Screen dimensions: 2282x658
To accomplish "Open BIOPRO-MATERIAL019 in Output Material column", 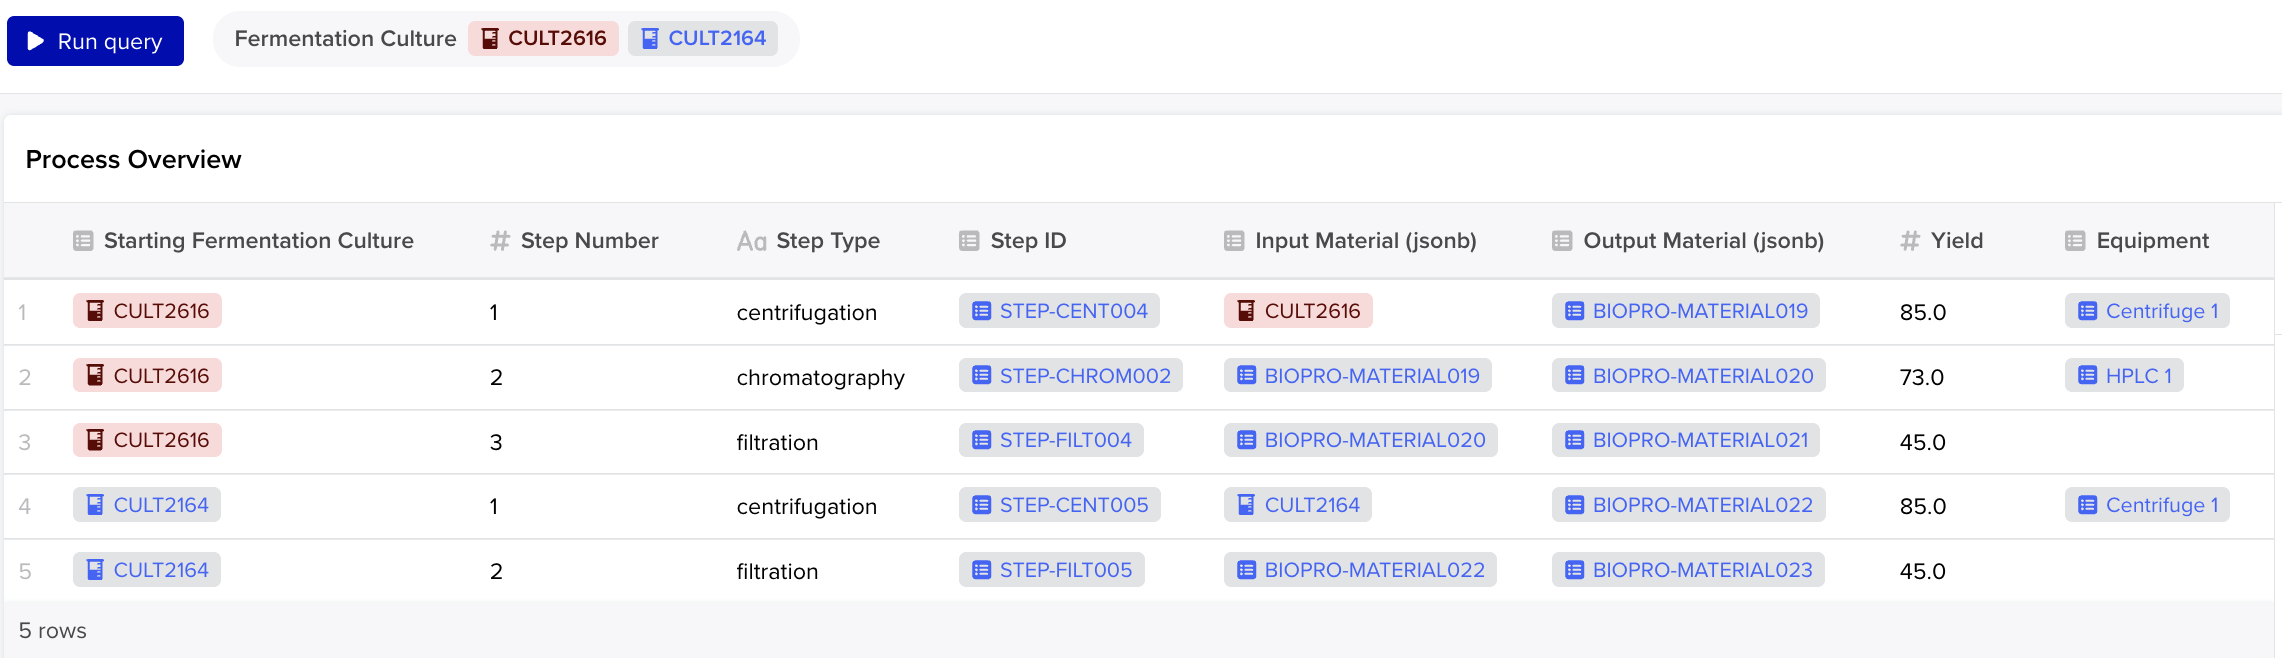I will tap(1686, 311).
